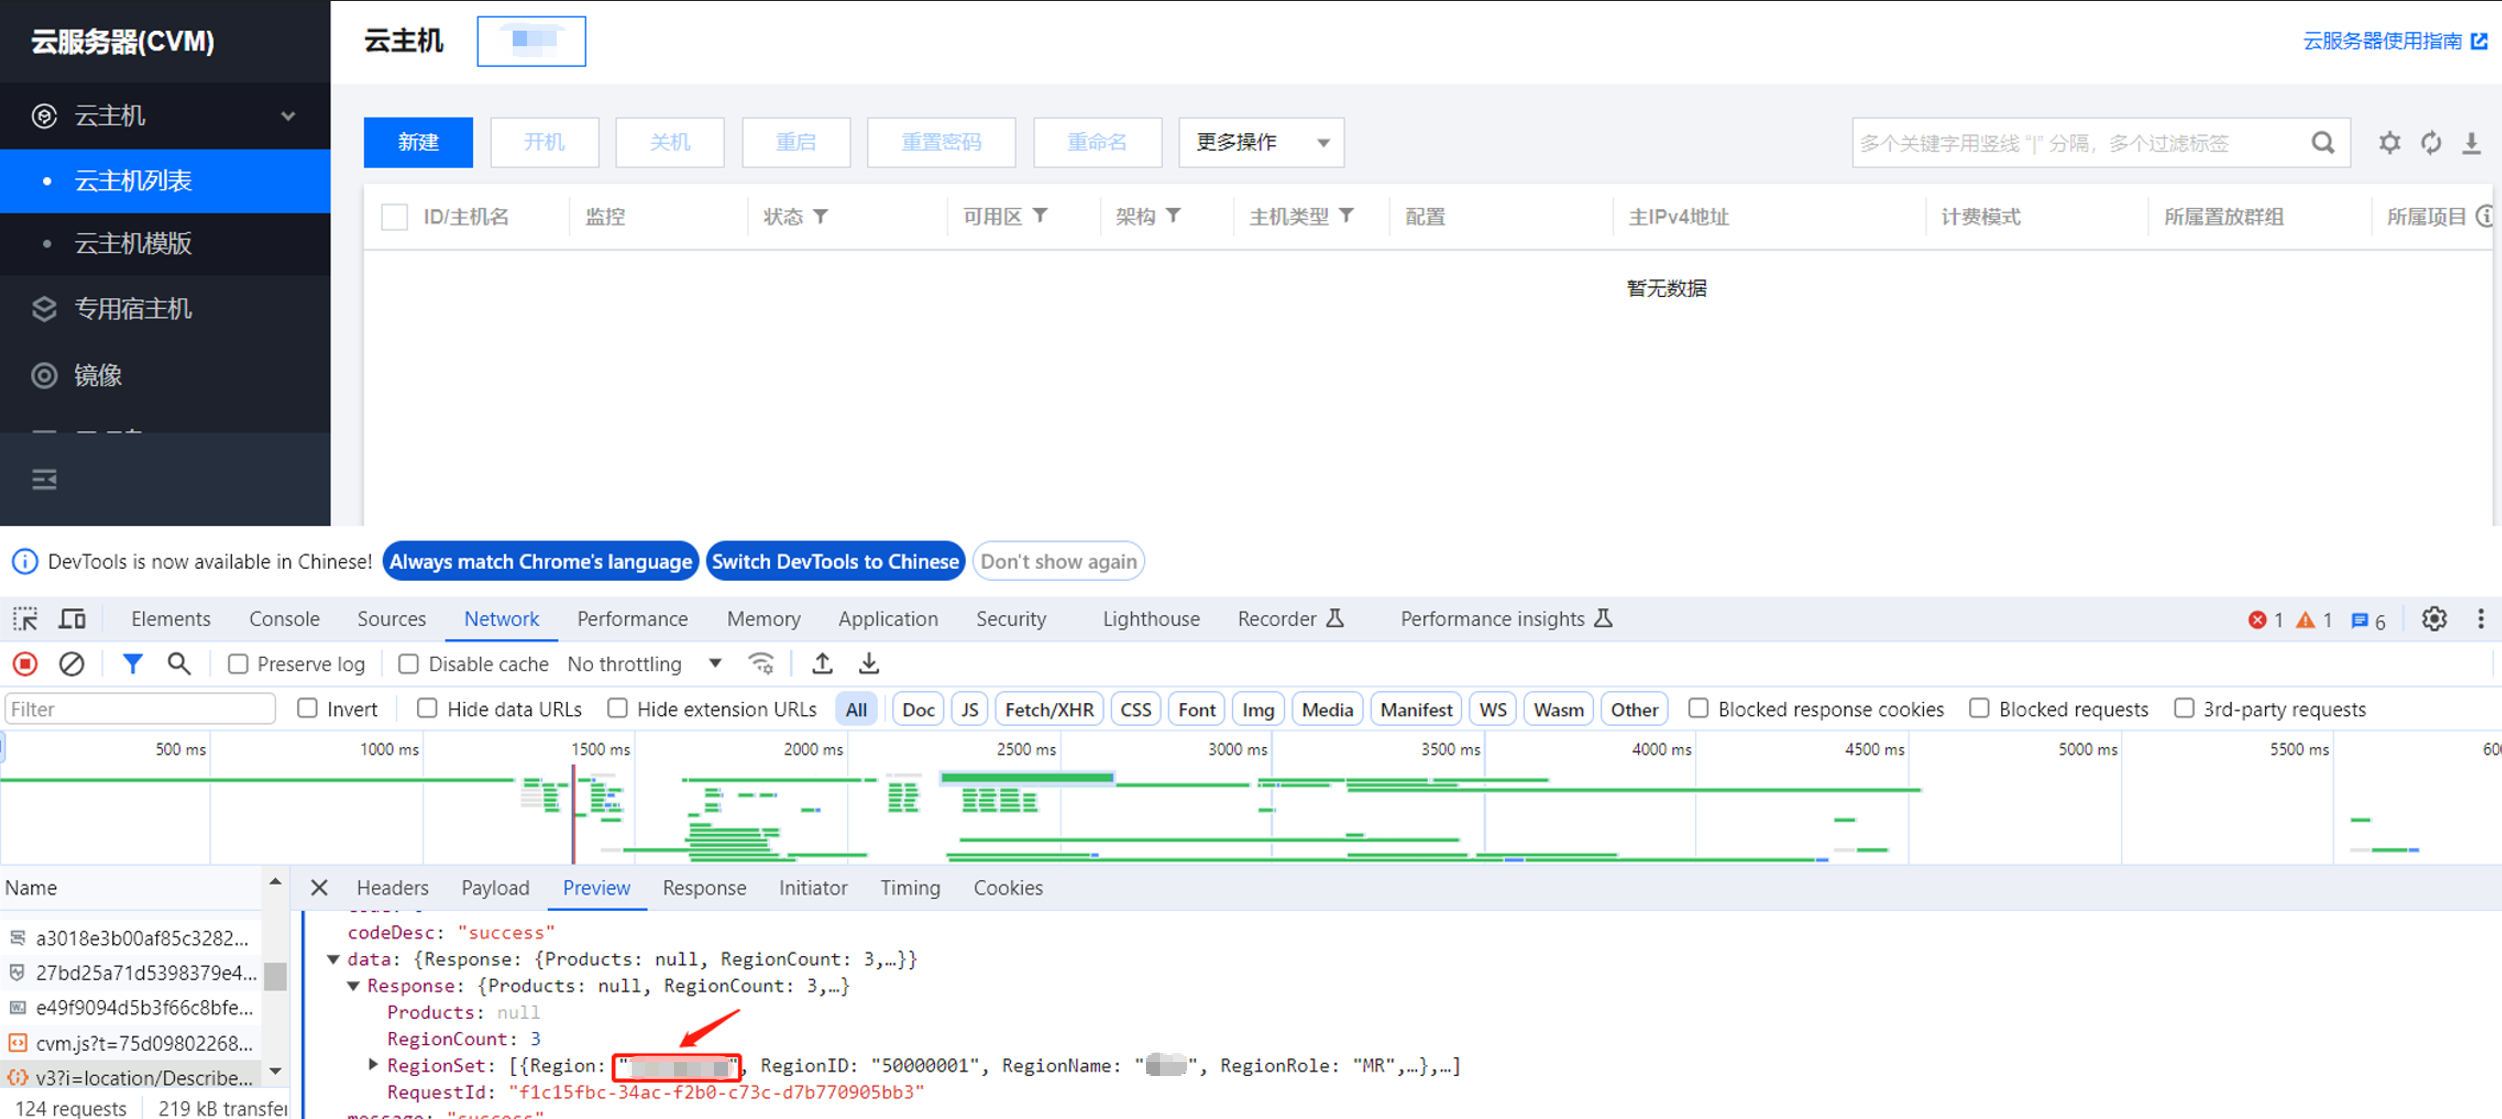Open DevTools settings gear
This screenshot has width=2502, height=1119.
[x=2433, y=619]
